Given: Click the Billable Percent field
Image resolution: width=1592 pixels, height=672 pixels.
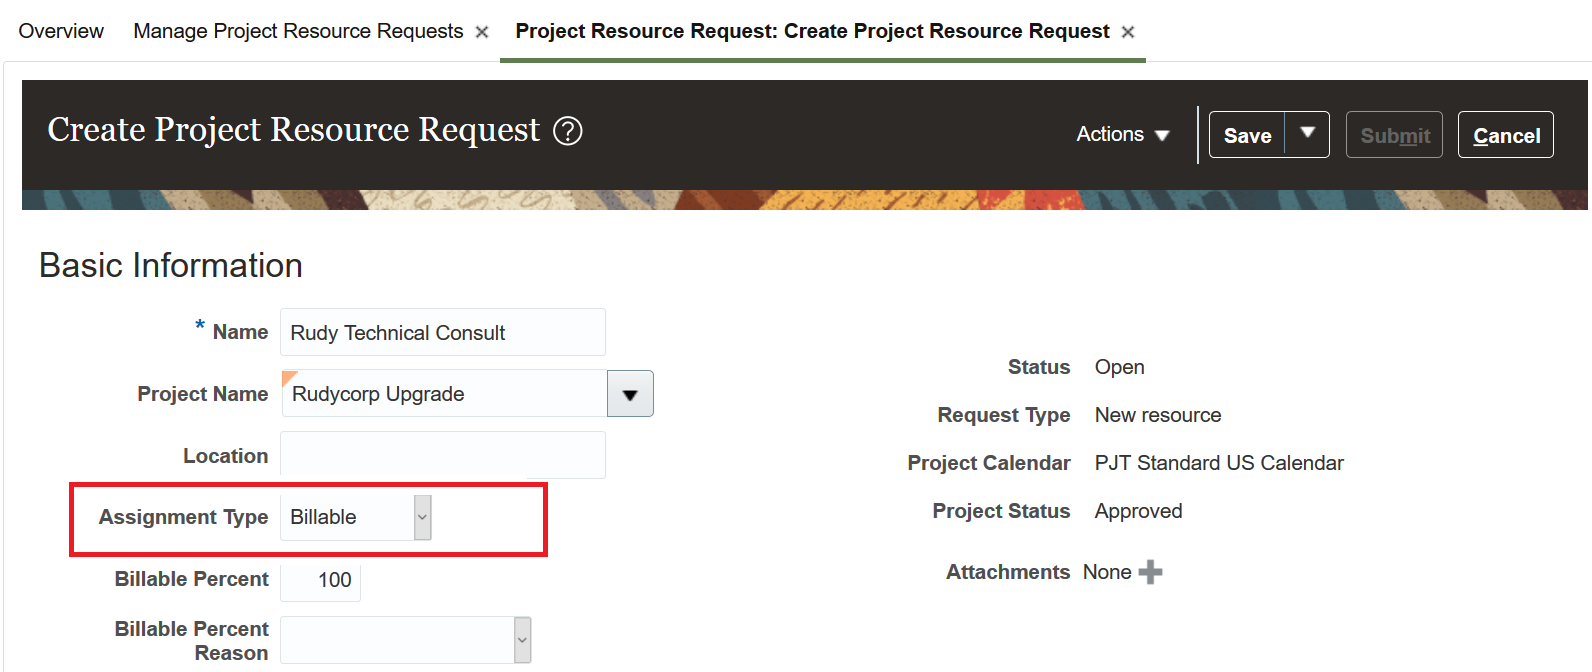Looking at the screenshot, I should tap(321, 580).
